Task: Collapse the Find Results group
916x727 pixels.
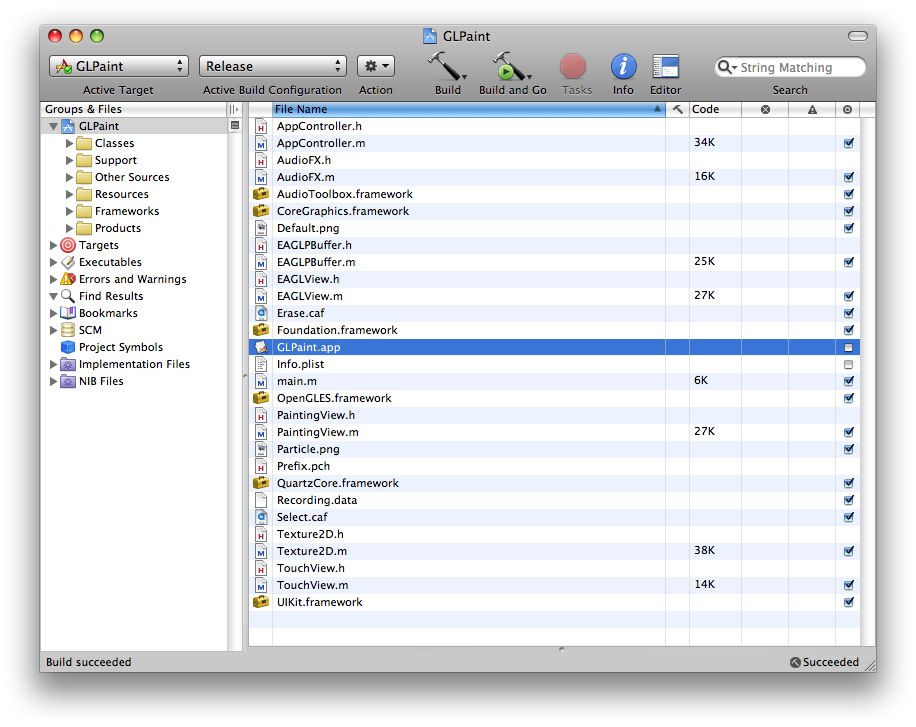Action: pyautogui.click(x=53, y=296)
